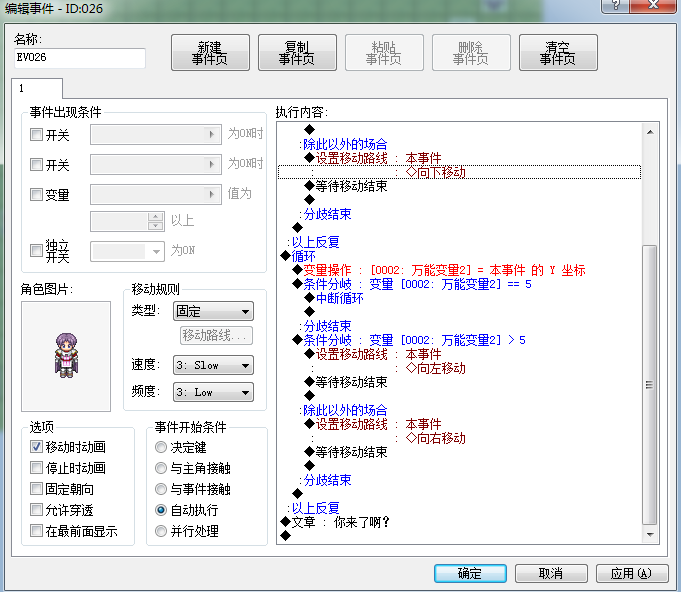
Task: Uncheck the 移动时动画 option
Action: 36,446
